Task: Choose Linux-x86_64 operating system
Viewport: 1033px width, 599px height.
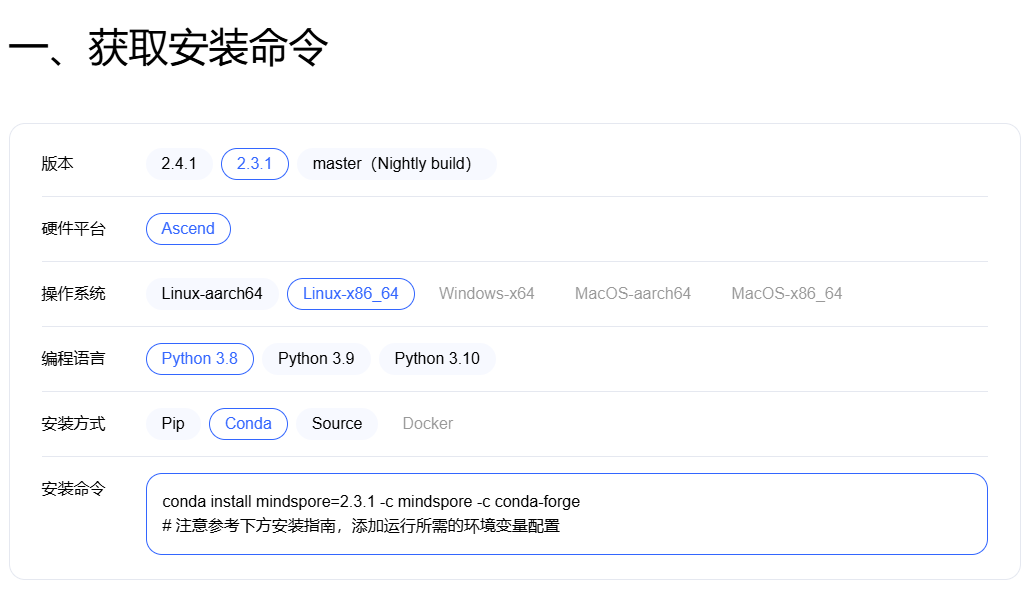Action: (350, 294)
